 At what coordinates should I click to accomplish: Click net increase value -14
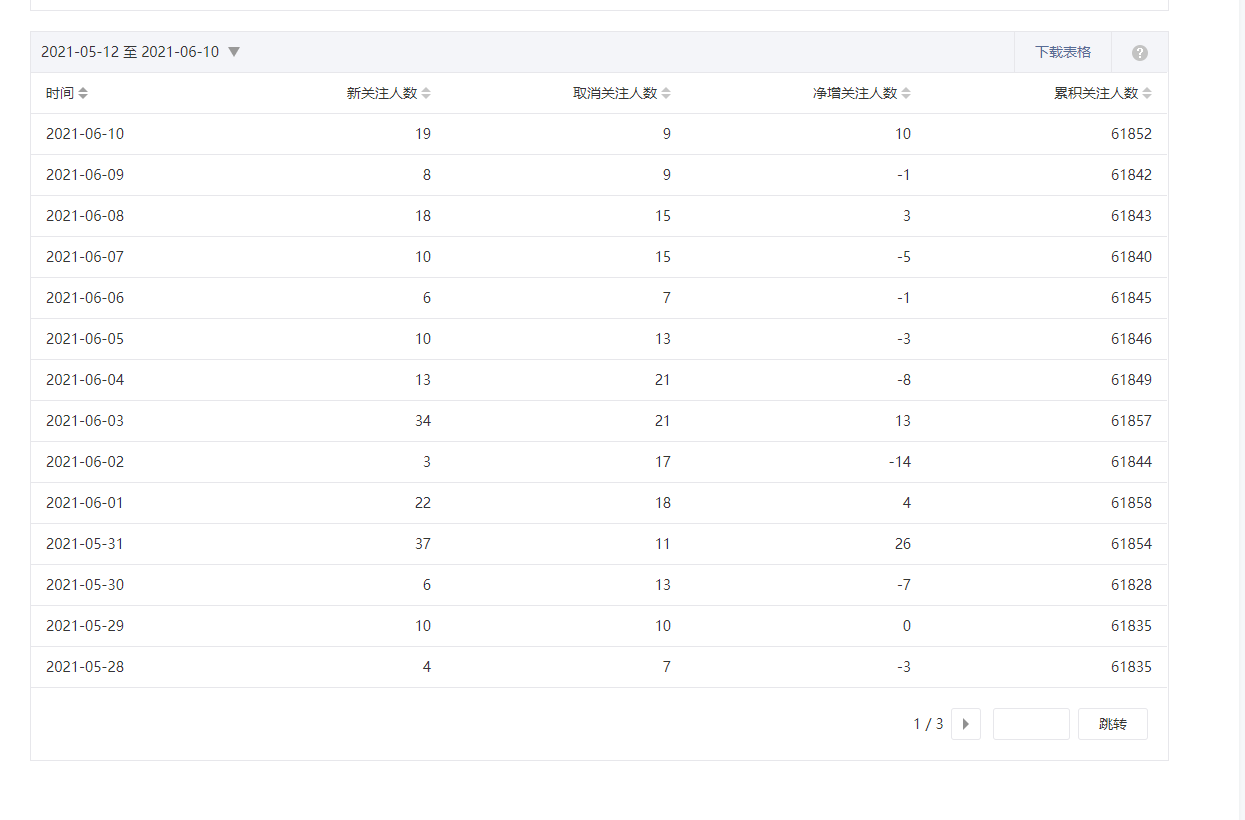898,462
